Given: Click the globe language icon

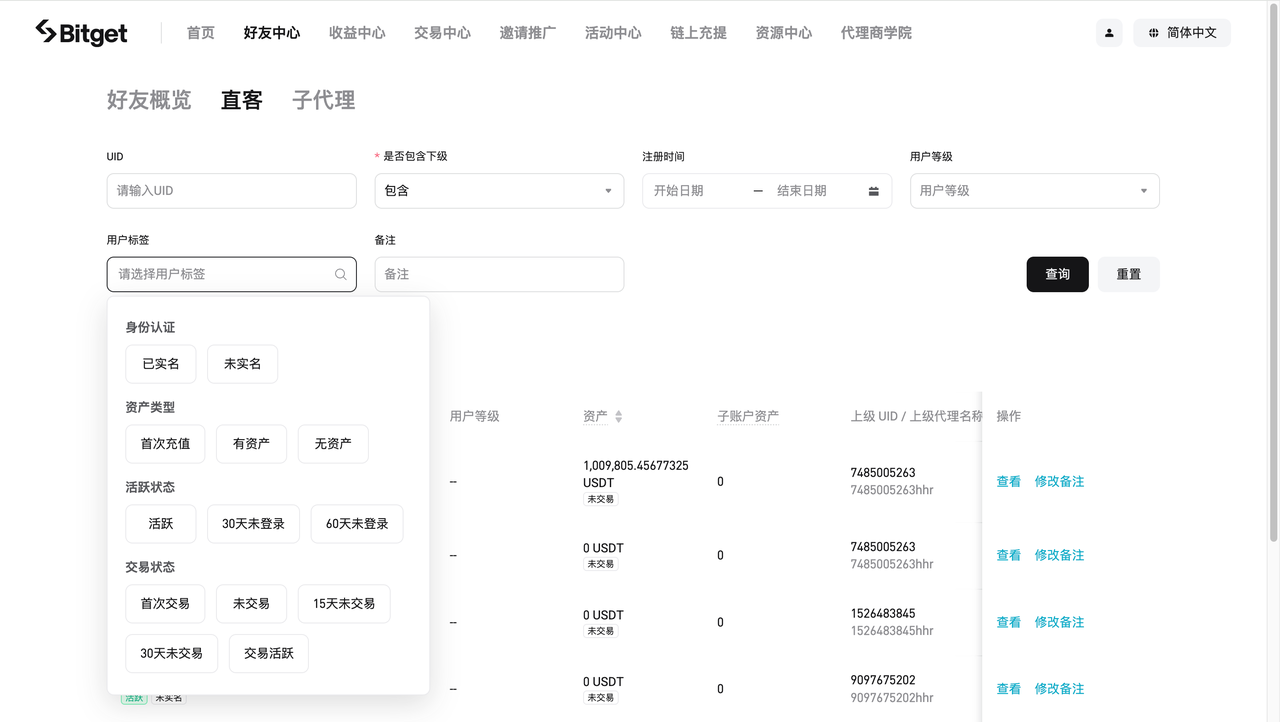Looking at the screenshot, I should [x=1153, y=33].
